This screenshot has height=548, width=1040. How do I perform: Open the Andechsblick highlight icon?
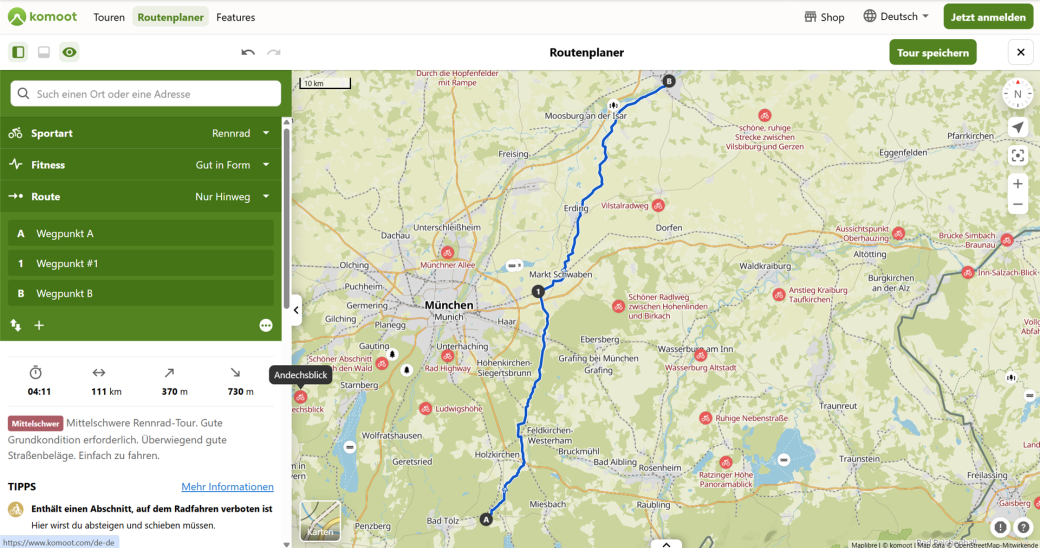pyautogui.click(x=300, y=397)
